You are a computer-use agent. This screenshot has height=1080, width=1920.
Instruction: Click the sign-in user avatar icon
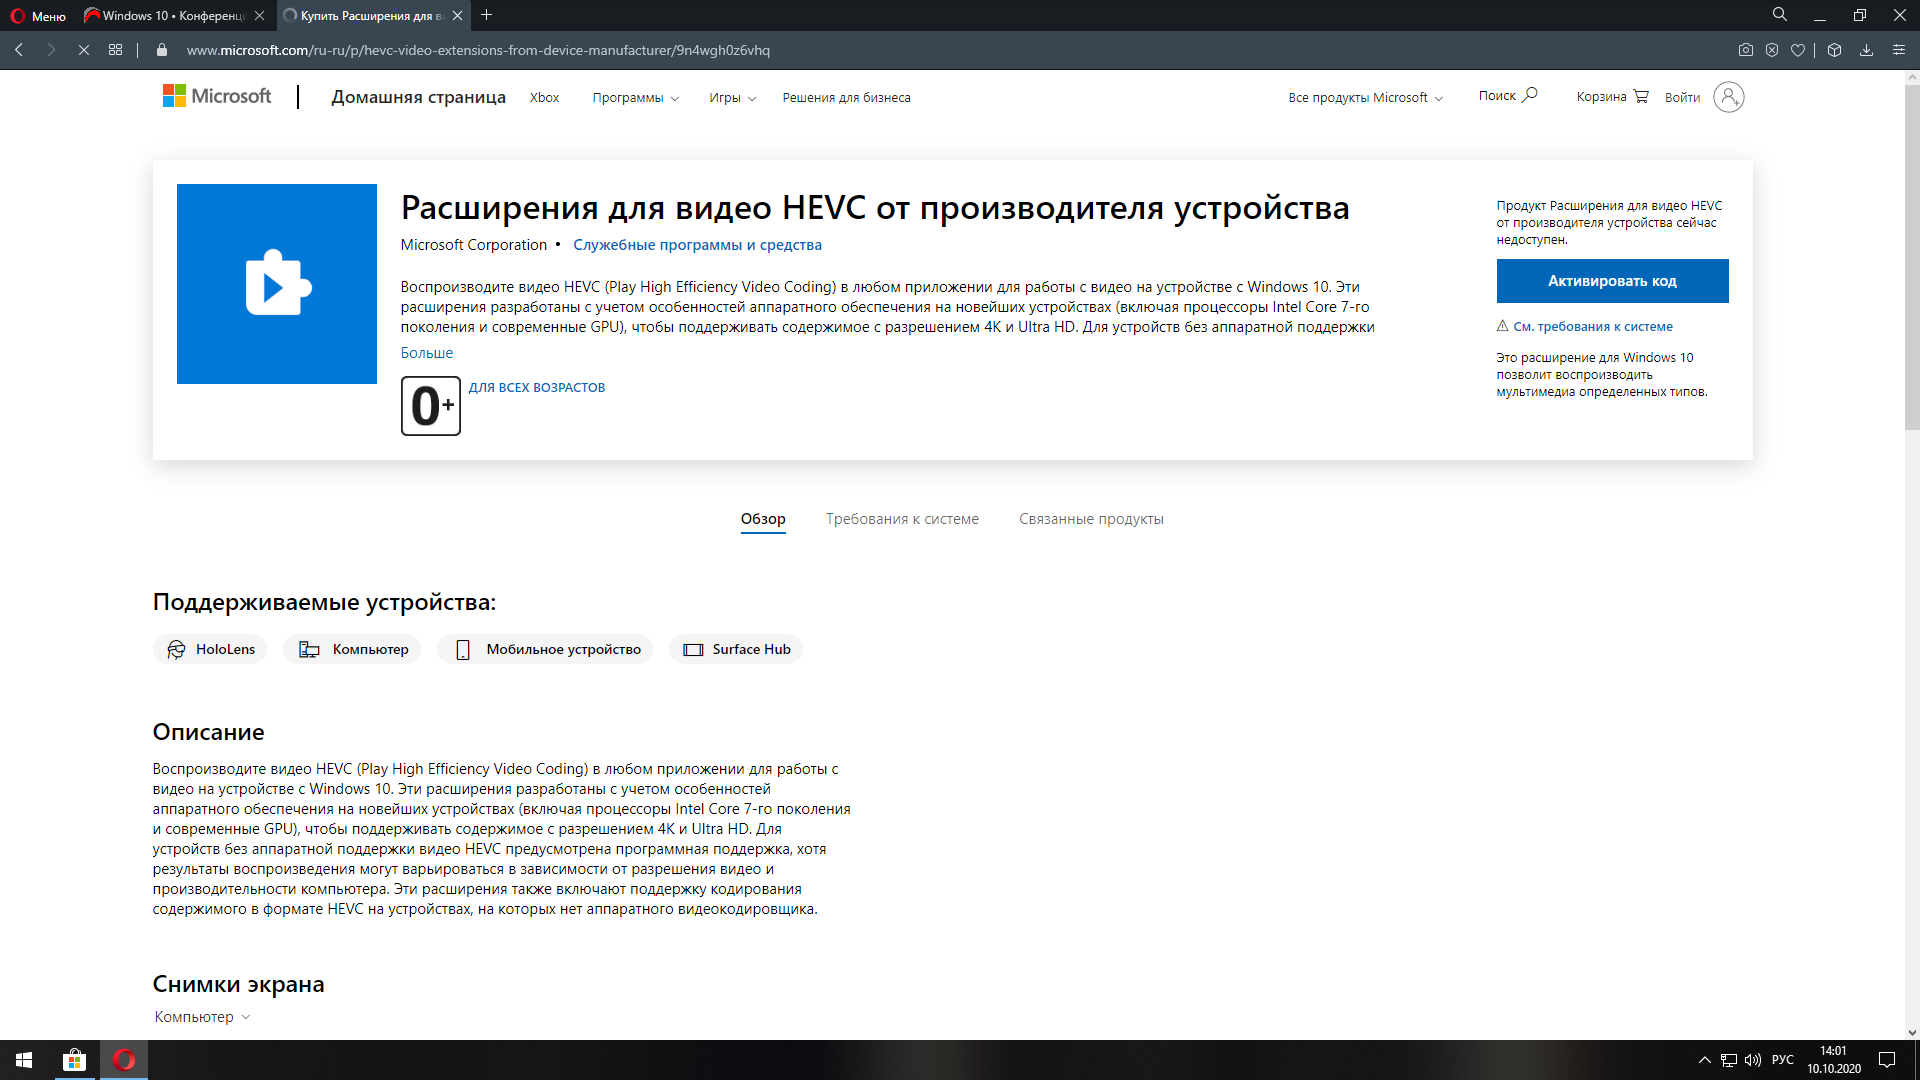pyautogui.click(x=1728, y=97)
